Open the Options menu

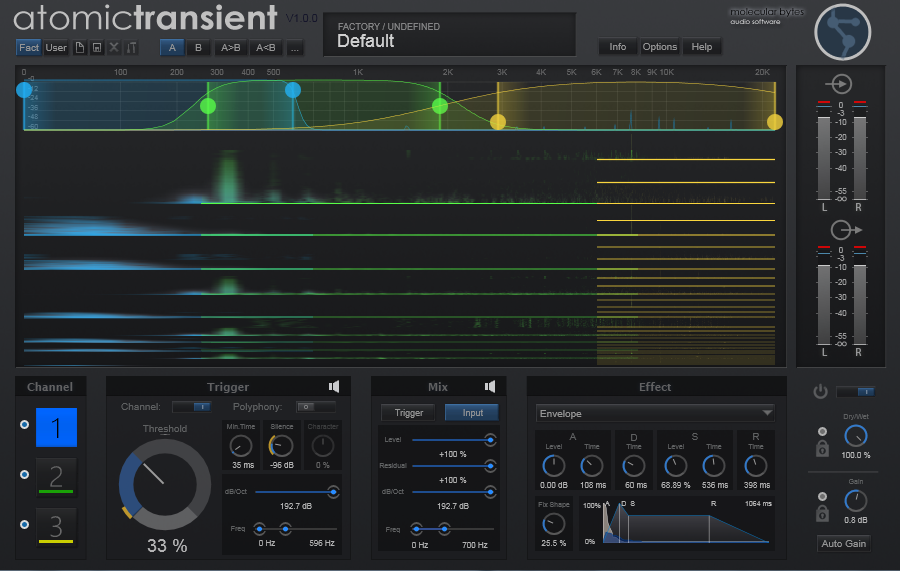point(659,47)
